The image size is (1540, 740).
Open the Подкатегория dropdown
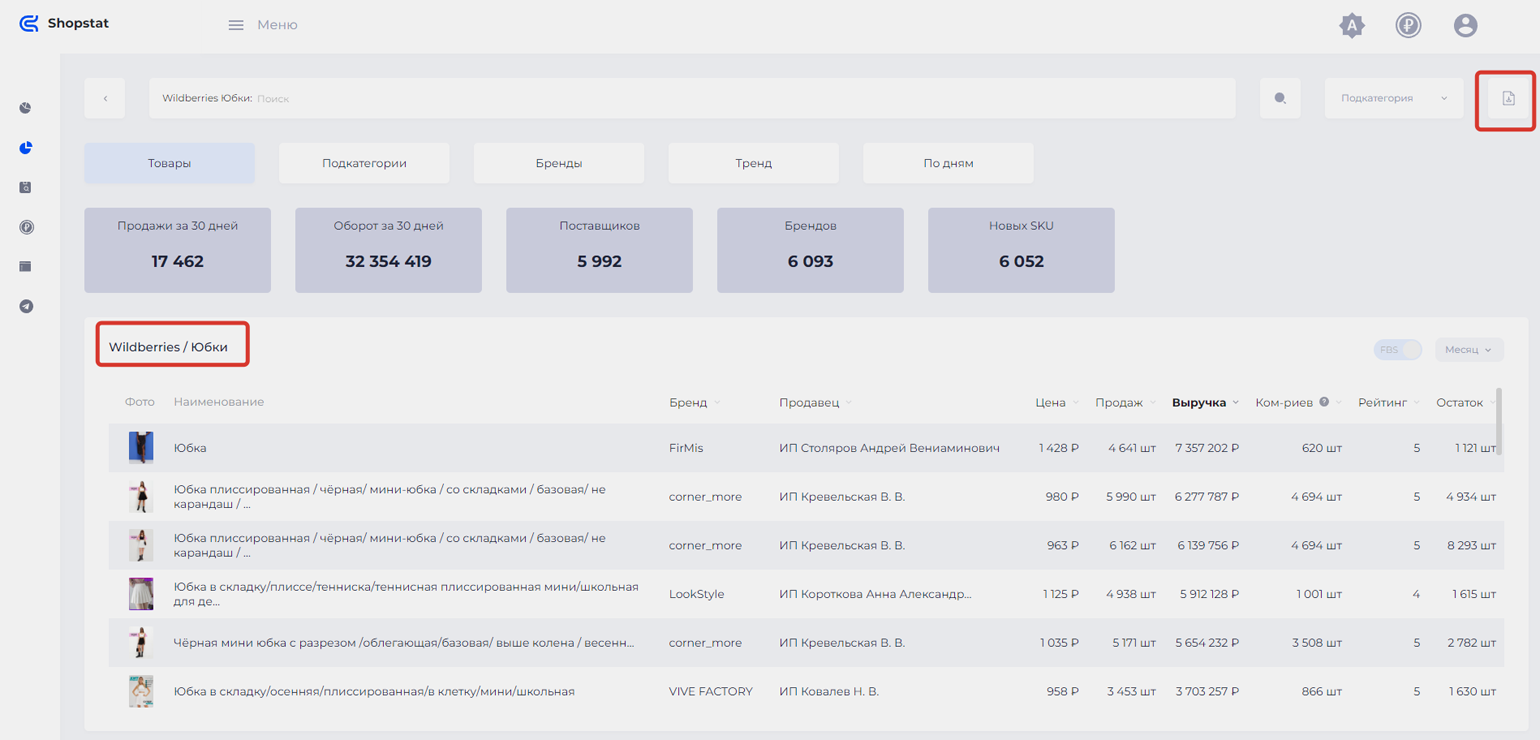click(1394, 98)
